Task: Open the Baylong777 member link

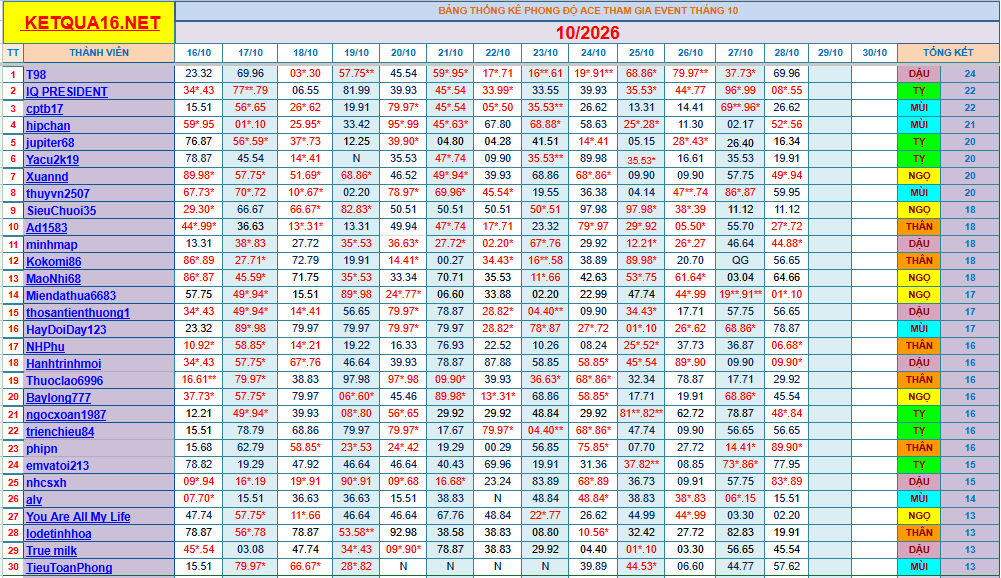Action: point(58,398)
